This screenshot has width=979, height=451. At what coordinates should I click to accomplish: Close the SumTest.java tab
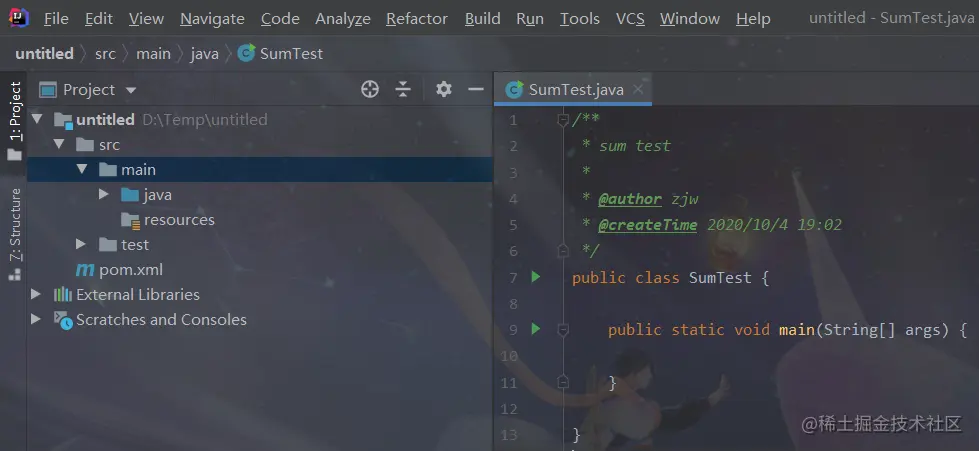pyautogui.click(x=638, y=89)
